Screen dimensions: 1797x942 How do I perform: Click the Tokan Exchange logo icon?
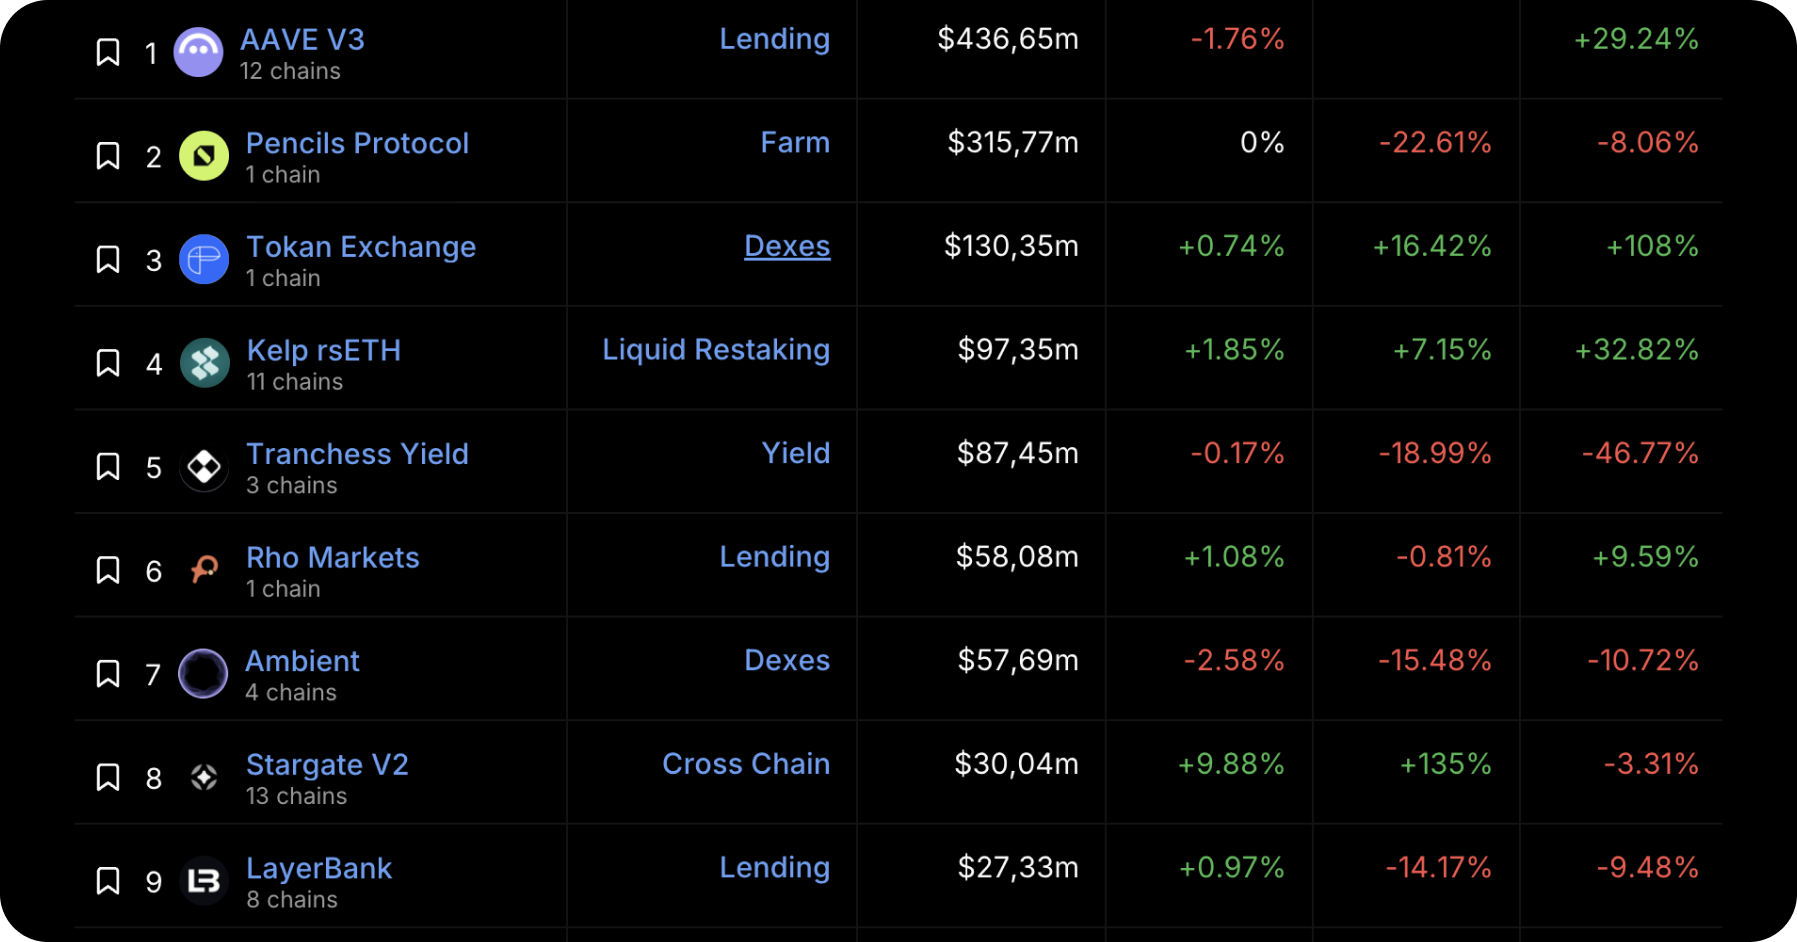point(204,260)
